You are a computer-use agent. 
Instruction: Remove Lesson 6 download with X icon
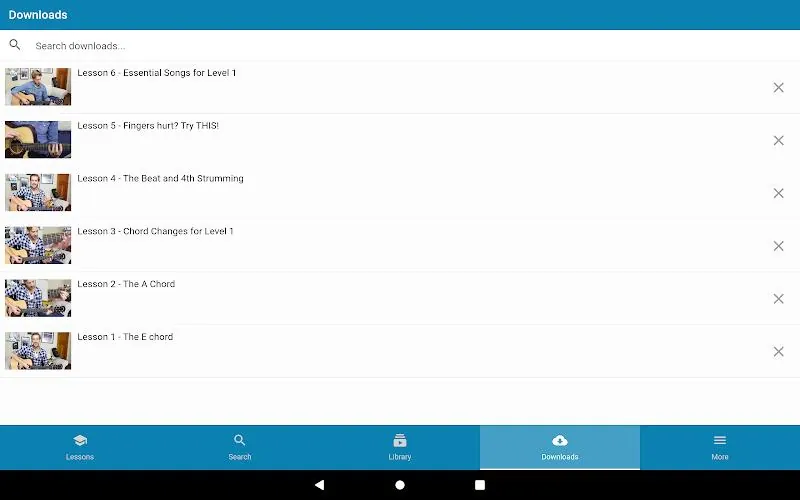(x=778, y=88)
